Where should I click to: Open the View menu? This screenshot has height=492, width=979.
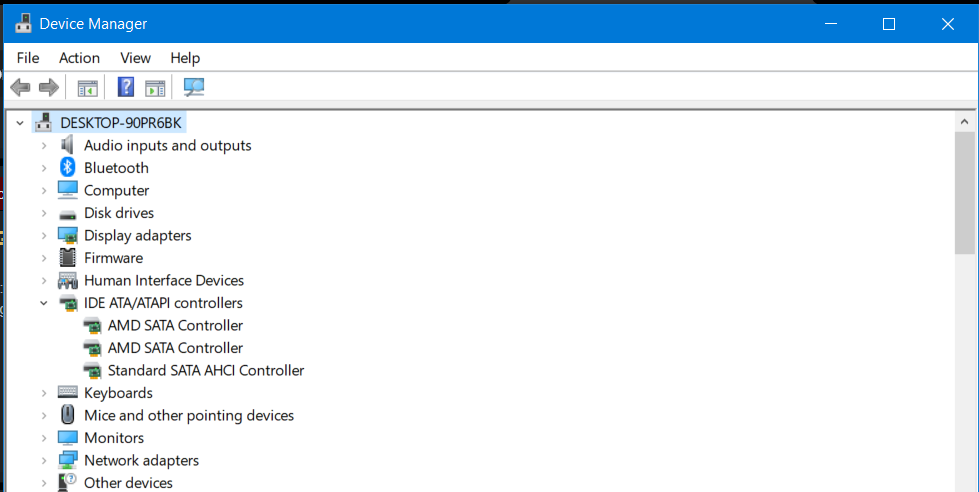[135, 58]
